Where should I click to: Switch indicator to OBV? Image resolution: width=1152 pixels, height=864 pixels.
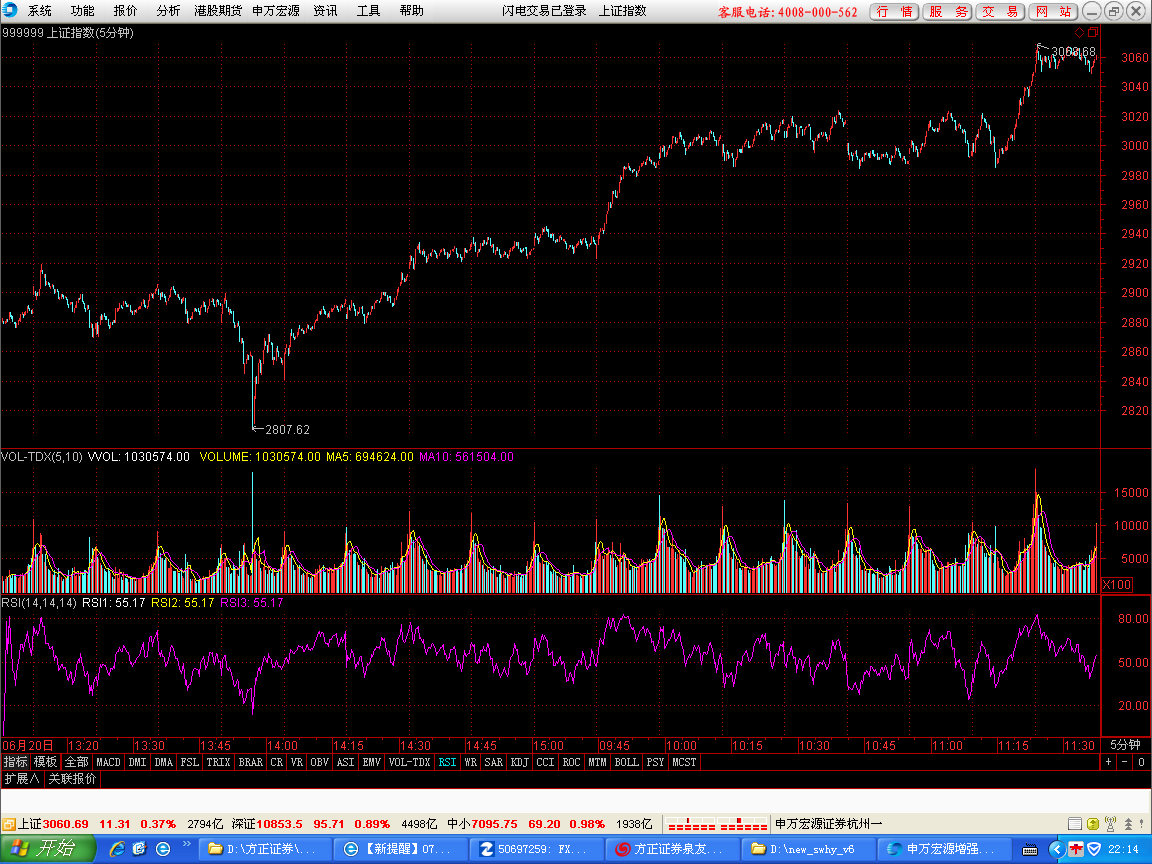pyautogui.click(x=320, y=762)
